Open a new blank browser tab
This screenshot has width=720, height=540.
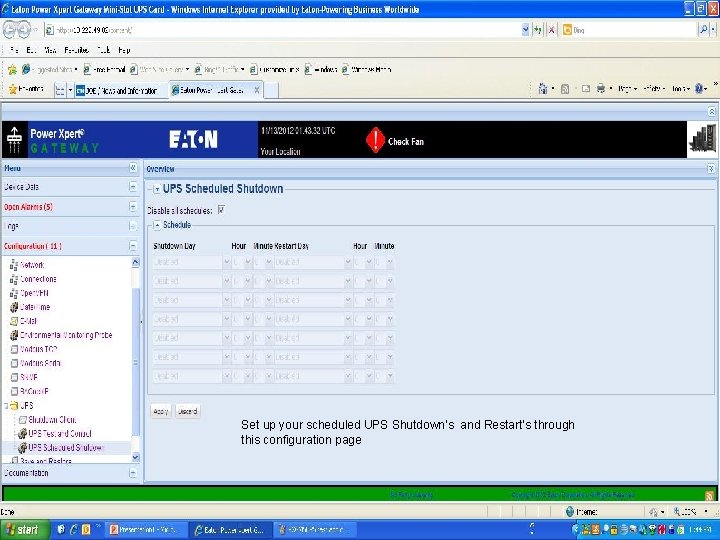(x=271, y=90)
